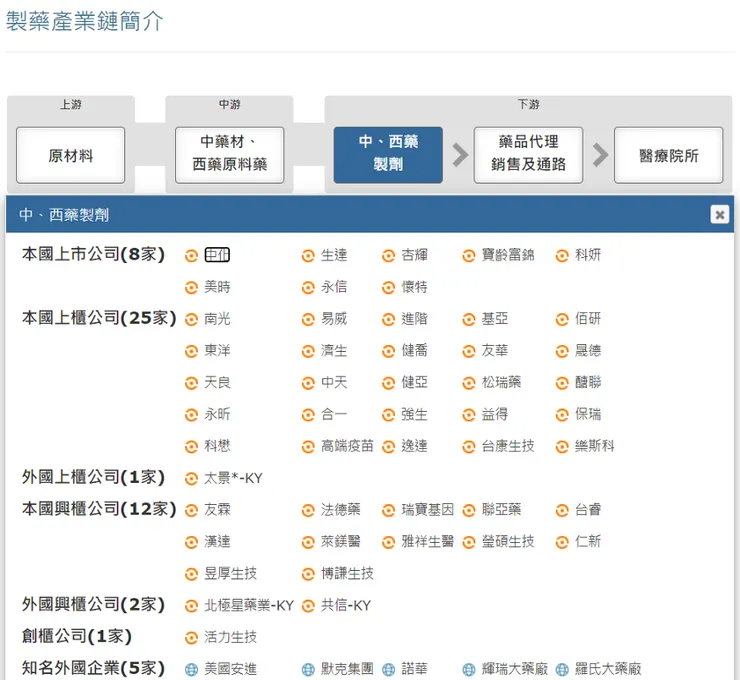Click the orange icon beside 懷特
The height and width of the screenshot is (680, 740).
[x=388, y=288]
